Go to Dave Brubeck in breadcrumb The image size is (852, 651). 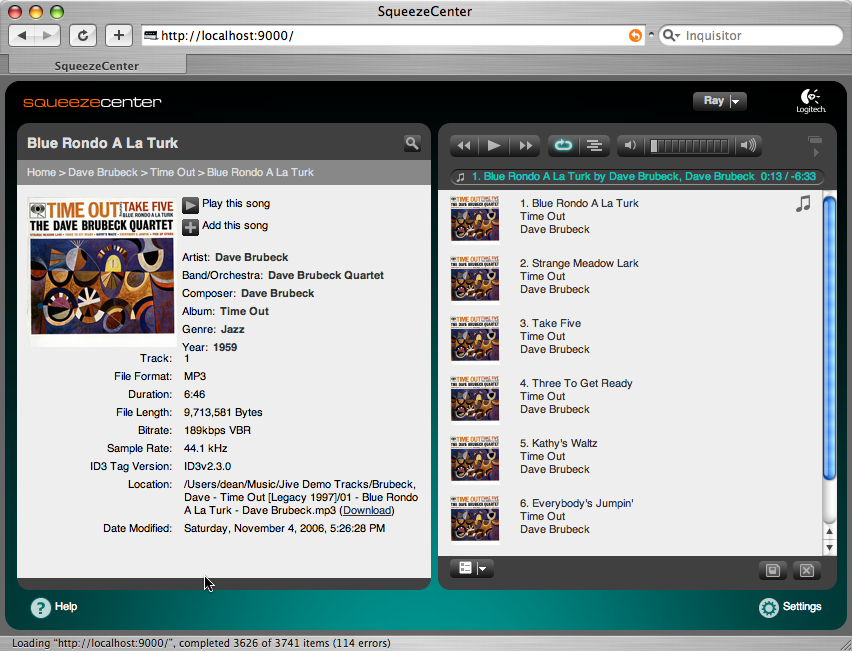click(103, 172)
